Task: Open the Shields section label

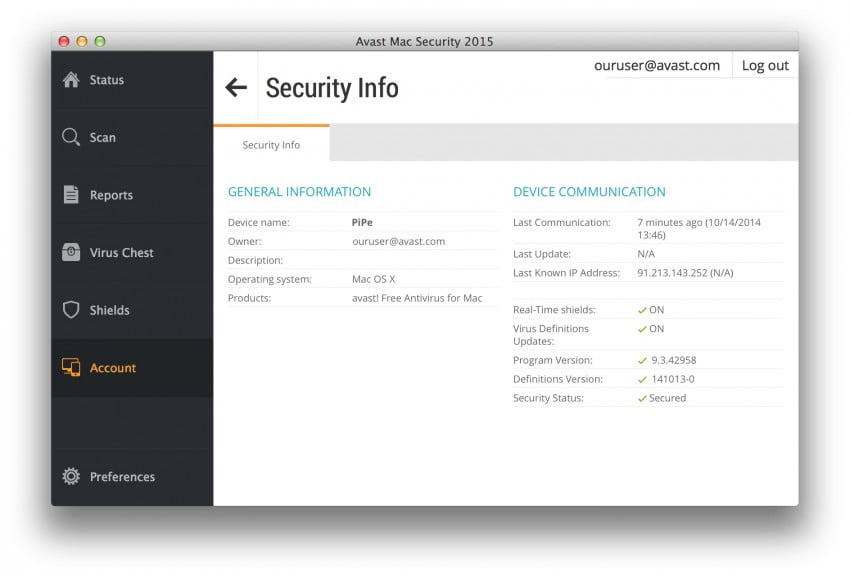Action: point(110,310)
